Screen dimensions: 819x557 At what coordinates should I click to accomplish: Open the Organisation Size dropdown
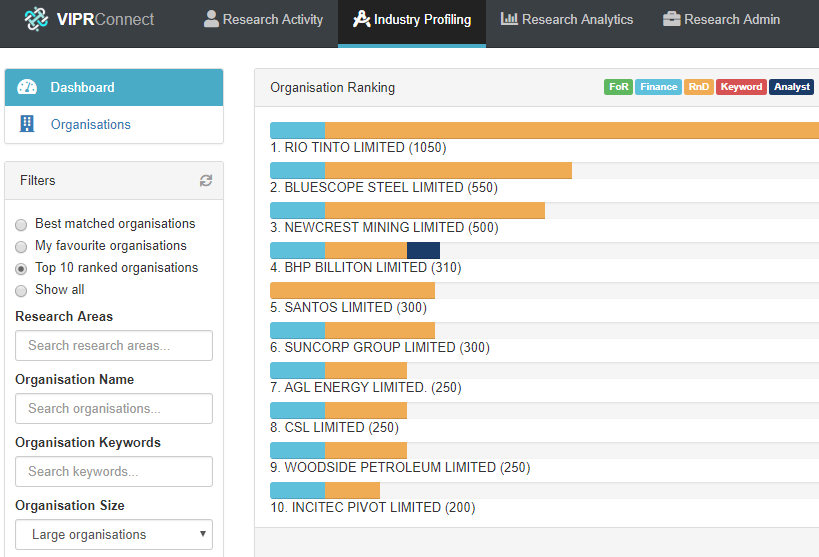(x=114, y=535)
